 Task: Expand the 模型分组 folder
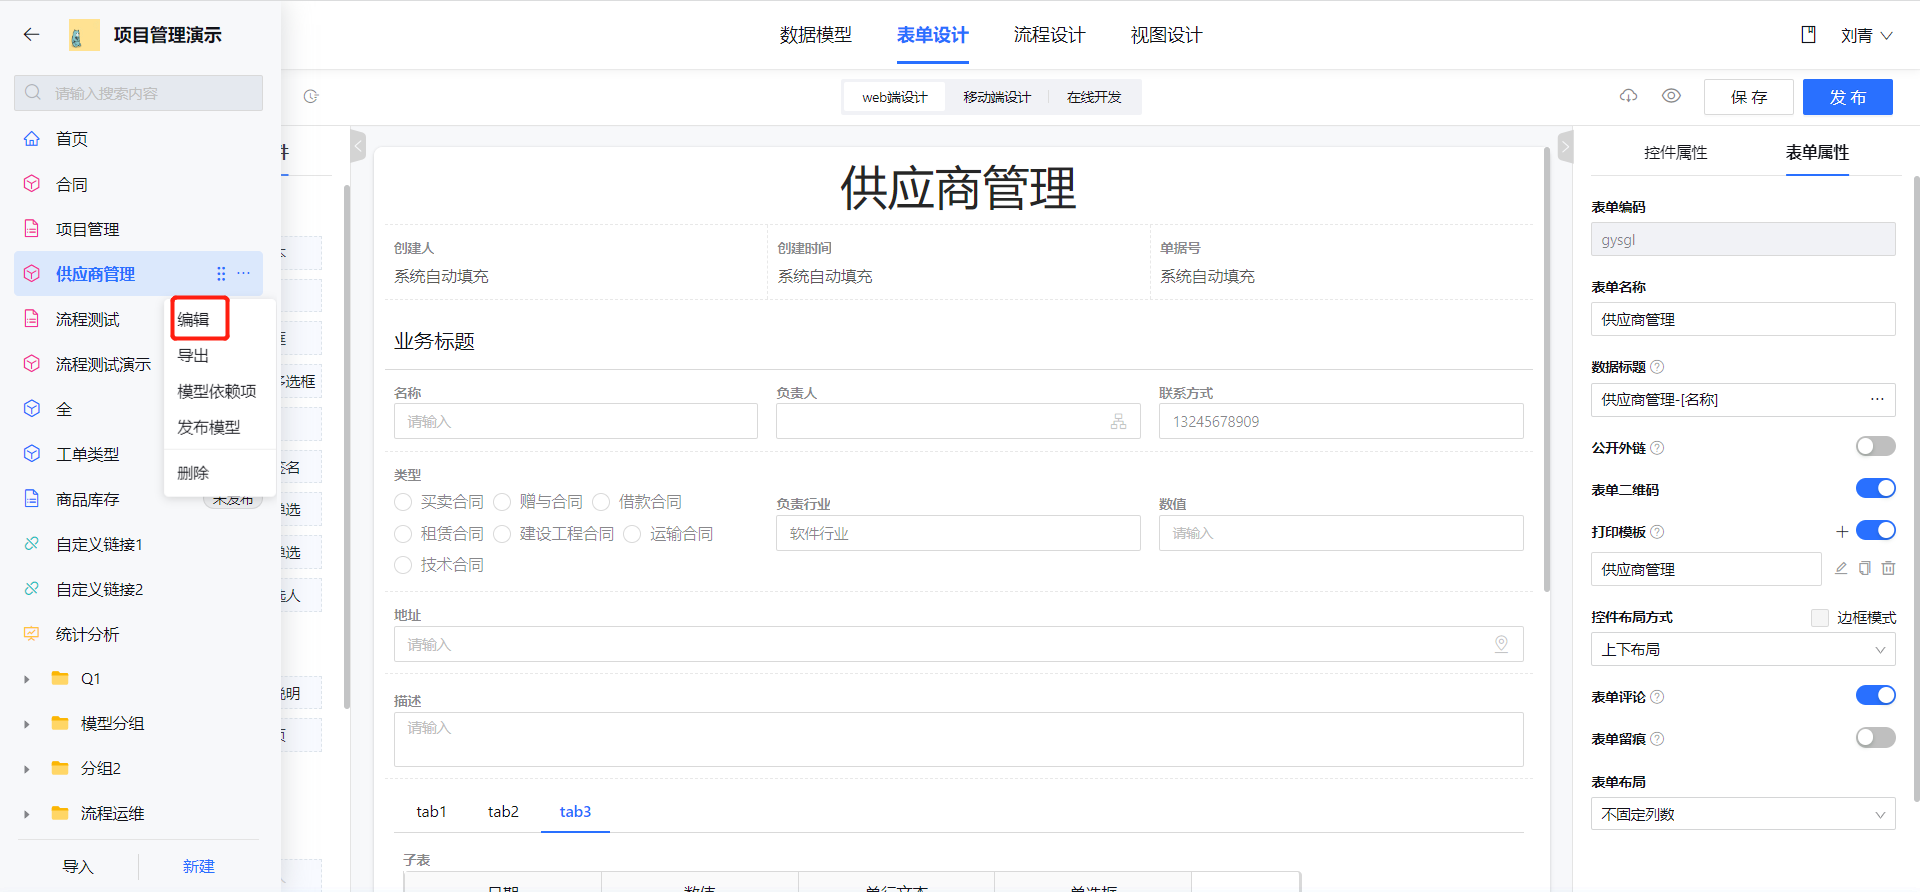click(x=26, y=724)
